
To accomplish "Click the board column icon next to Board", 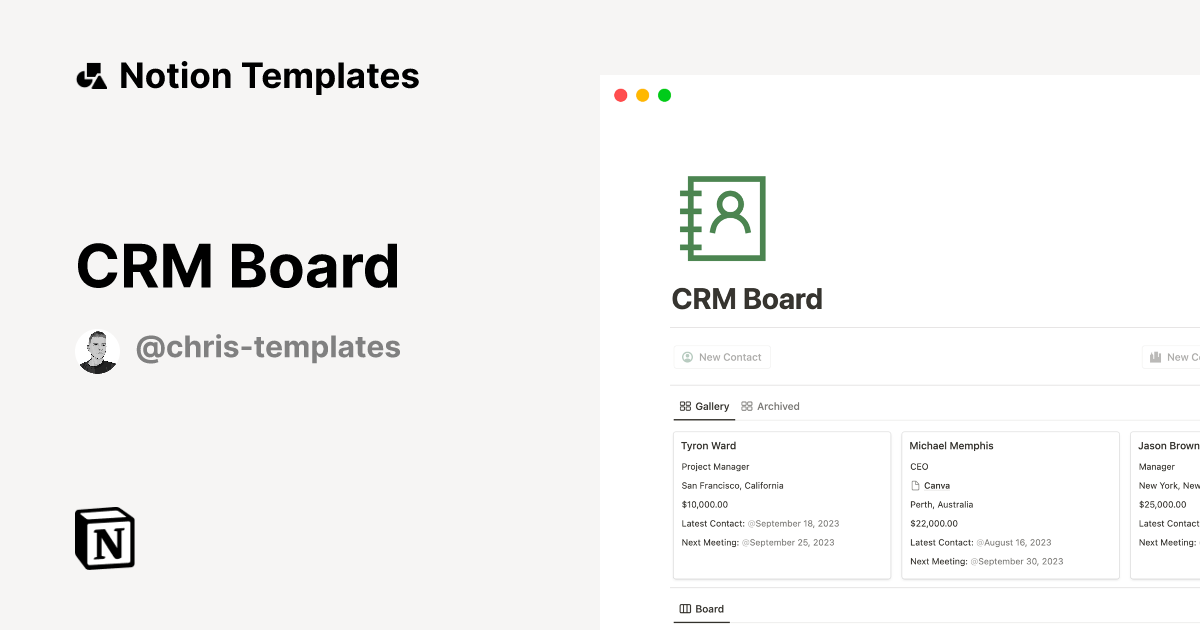I will tap(683, 608).
